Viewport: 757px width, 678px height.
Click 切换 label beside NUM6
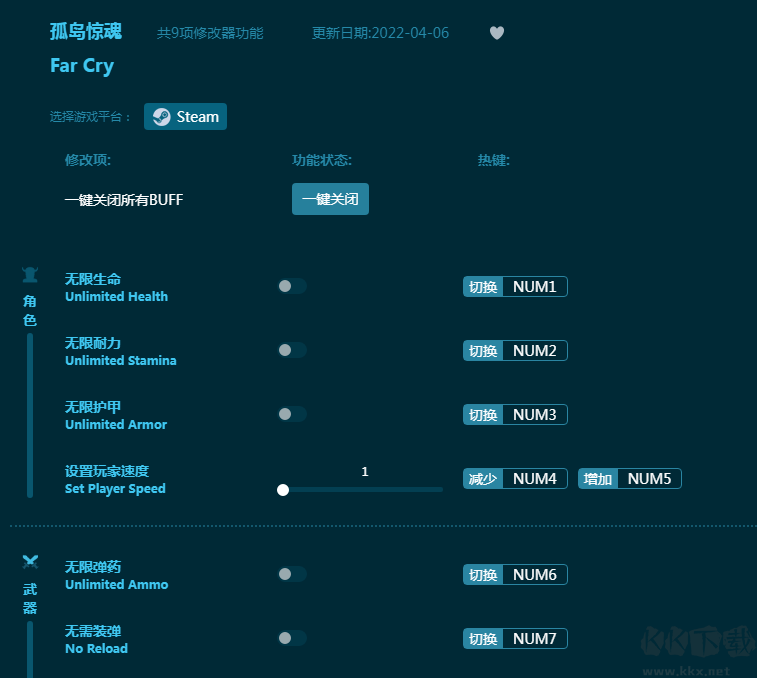pyautogui.click(x=483, y=575)
